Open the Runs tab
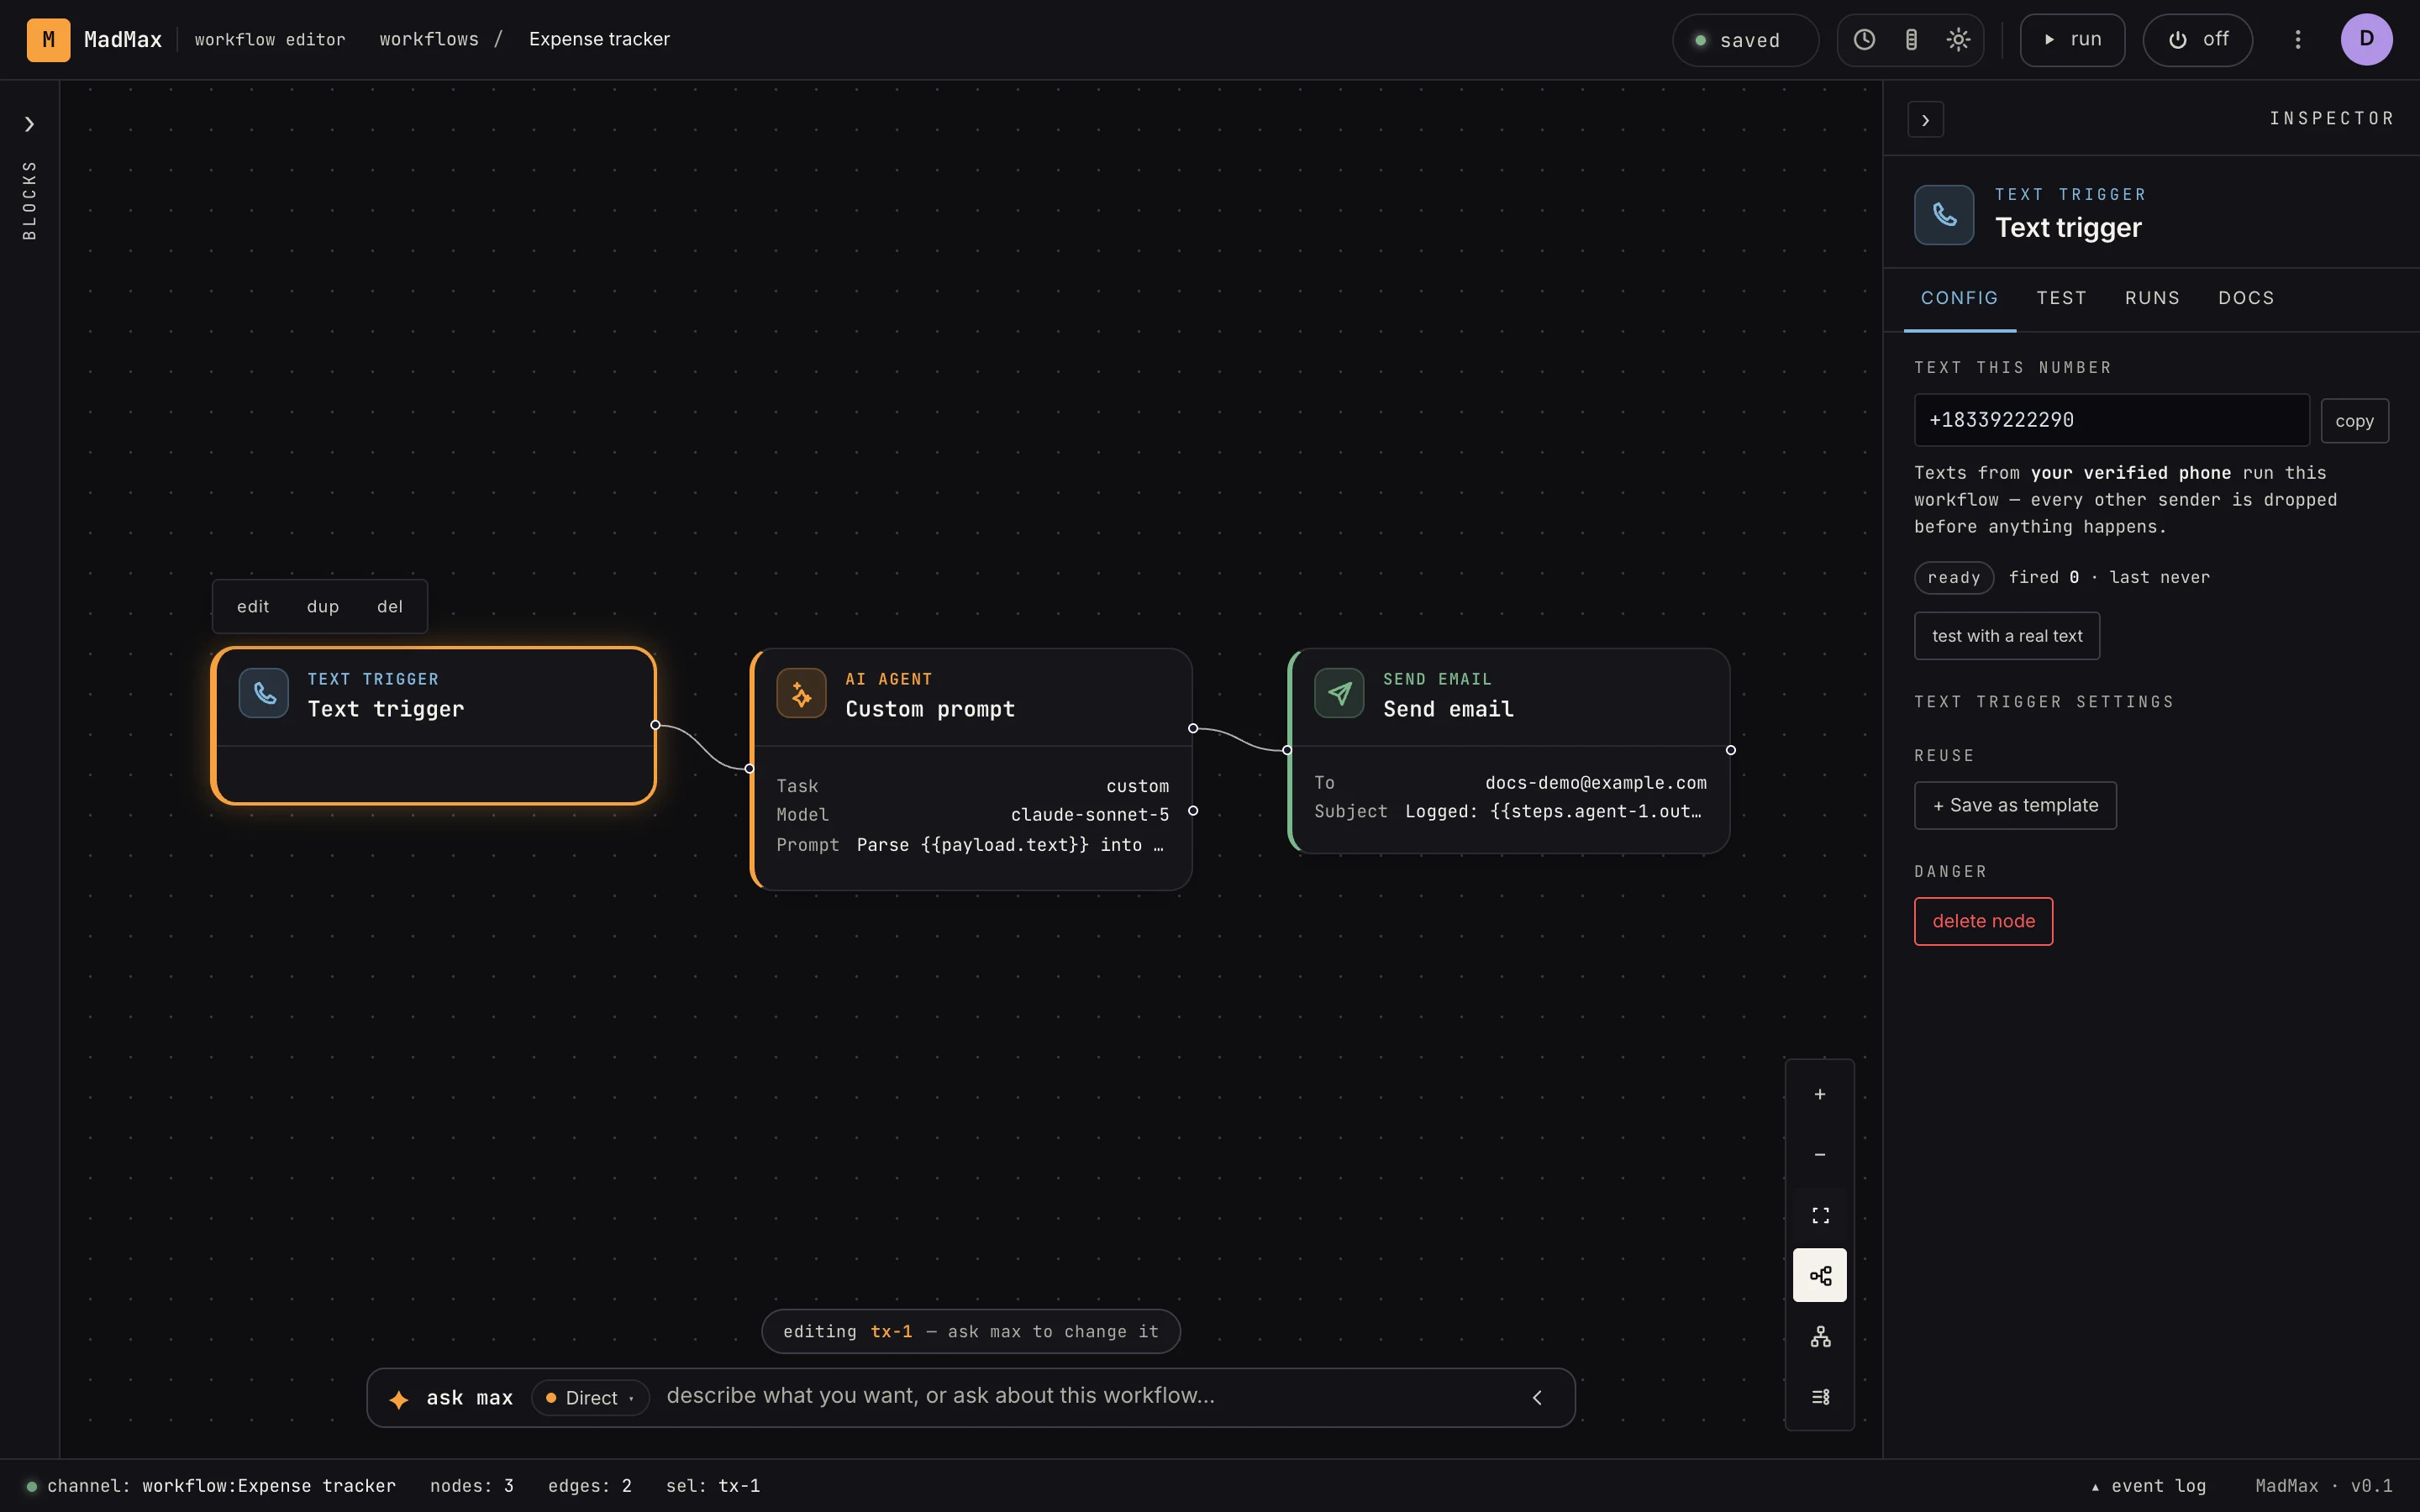The height and width of the screenshot is (1512, 2420). 2152,298
